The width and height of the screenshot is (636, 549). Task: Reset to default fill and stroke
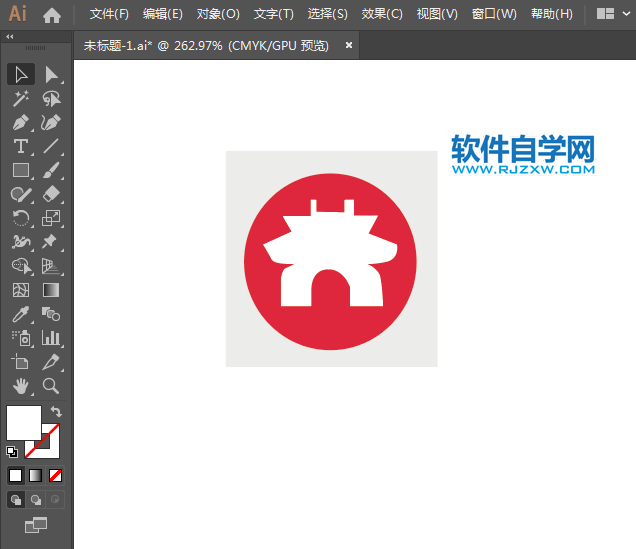pyautogui.click(x=12, y=452)
